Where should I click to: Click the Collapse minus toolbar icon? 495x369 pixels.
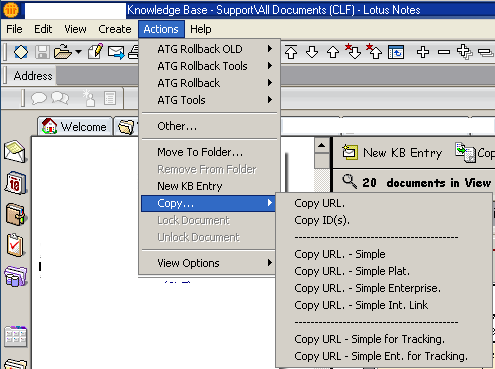point(444,52)
